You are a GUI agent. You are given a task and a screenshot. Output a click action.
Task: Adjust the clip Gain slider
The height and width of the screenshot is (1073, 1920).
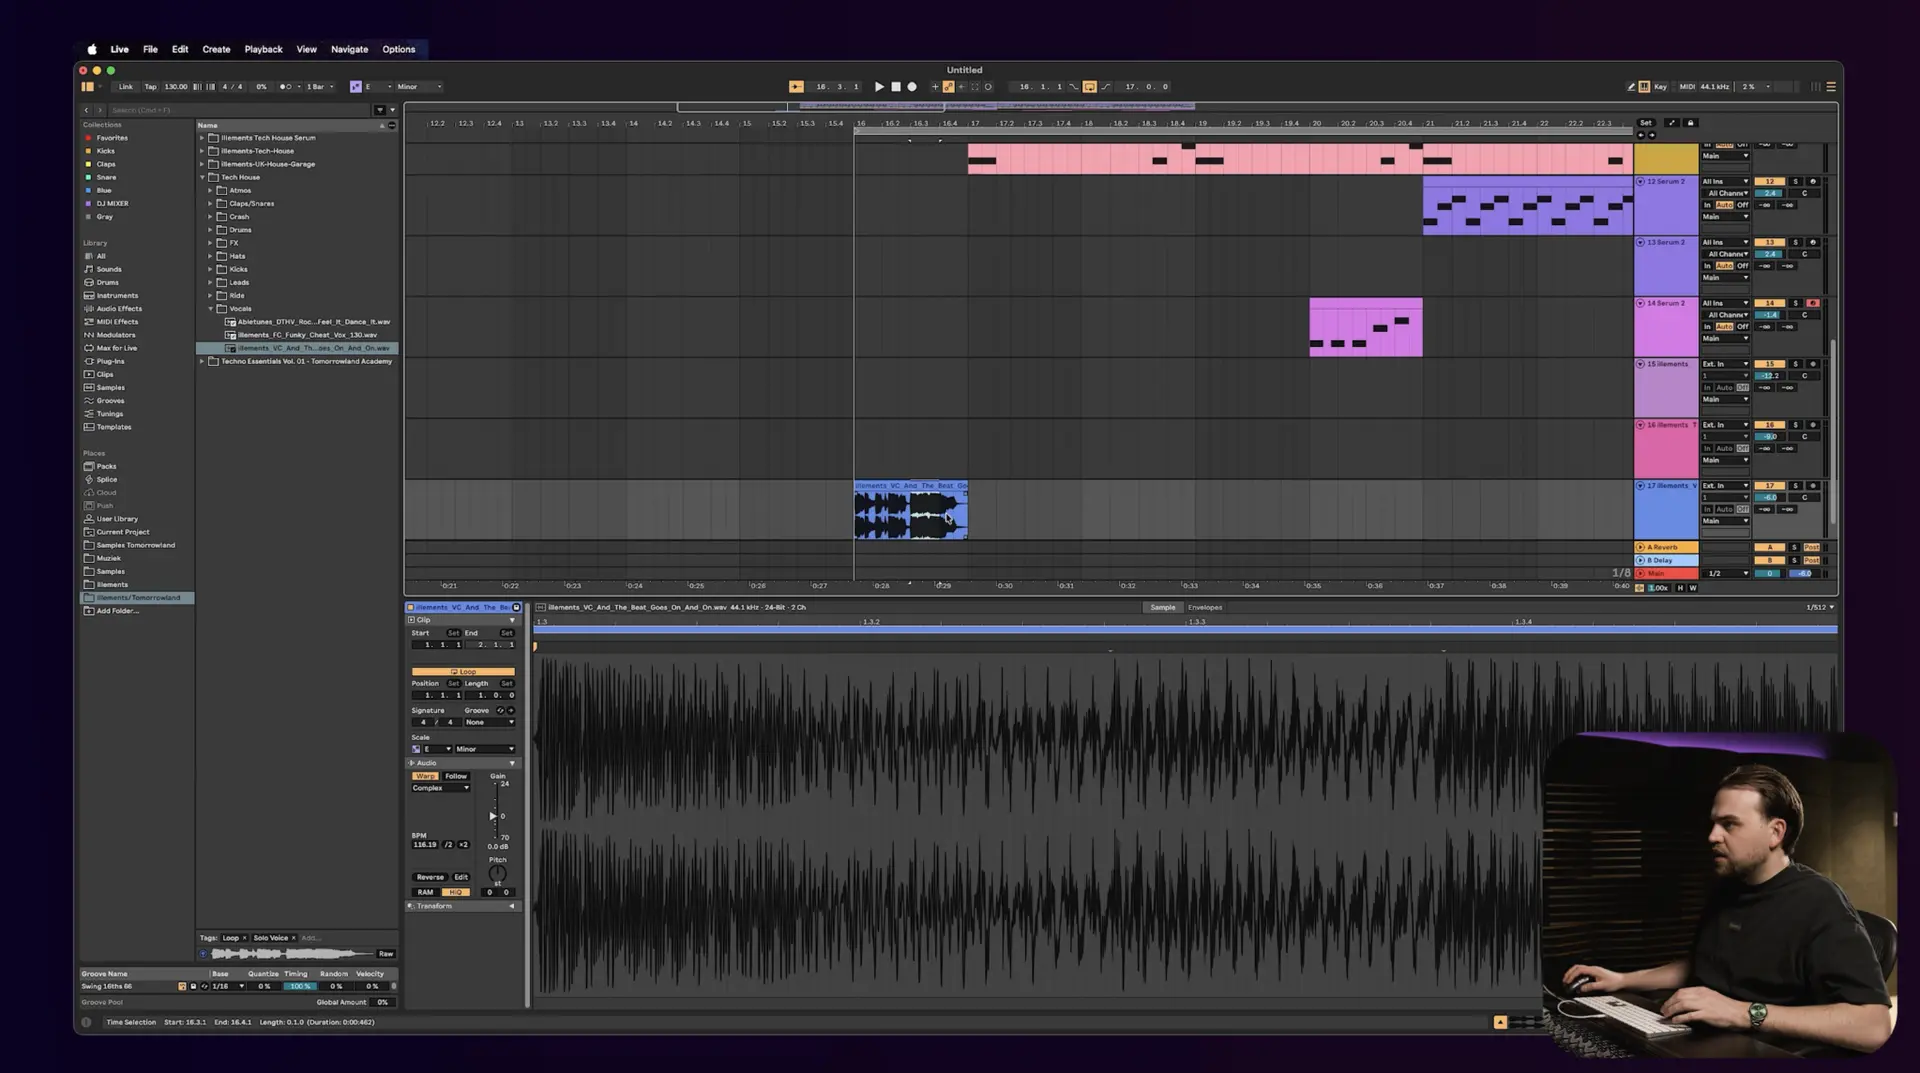pyautogui.click(x=493, y=816)
